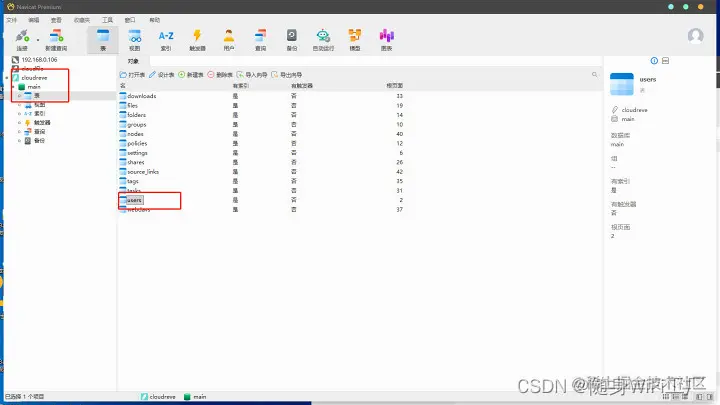Viewport: 720px width, 405px height.
Task: Expand the 索引 indexes node in tree
Action: coord(19,113)
